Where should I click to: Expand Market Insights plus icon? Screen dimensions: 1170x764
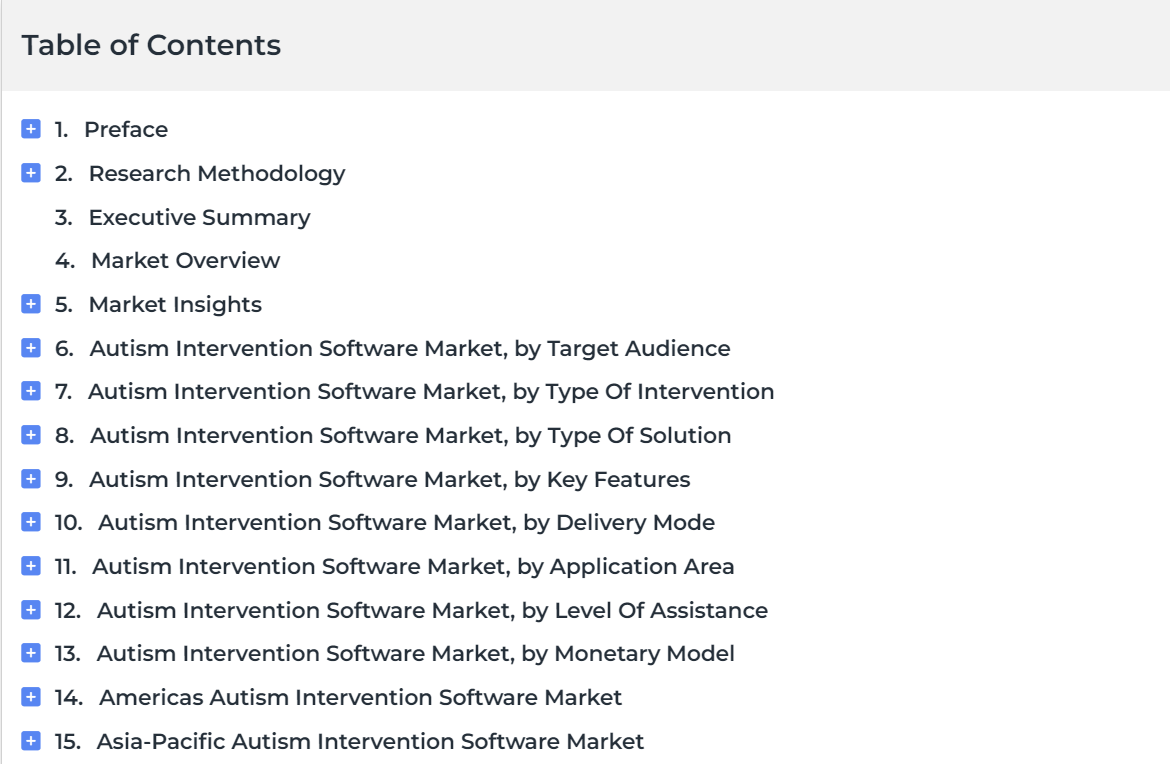(31, 304)
